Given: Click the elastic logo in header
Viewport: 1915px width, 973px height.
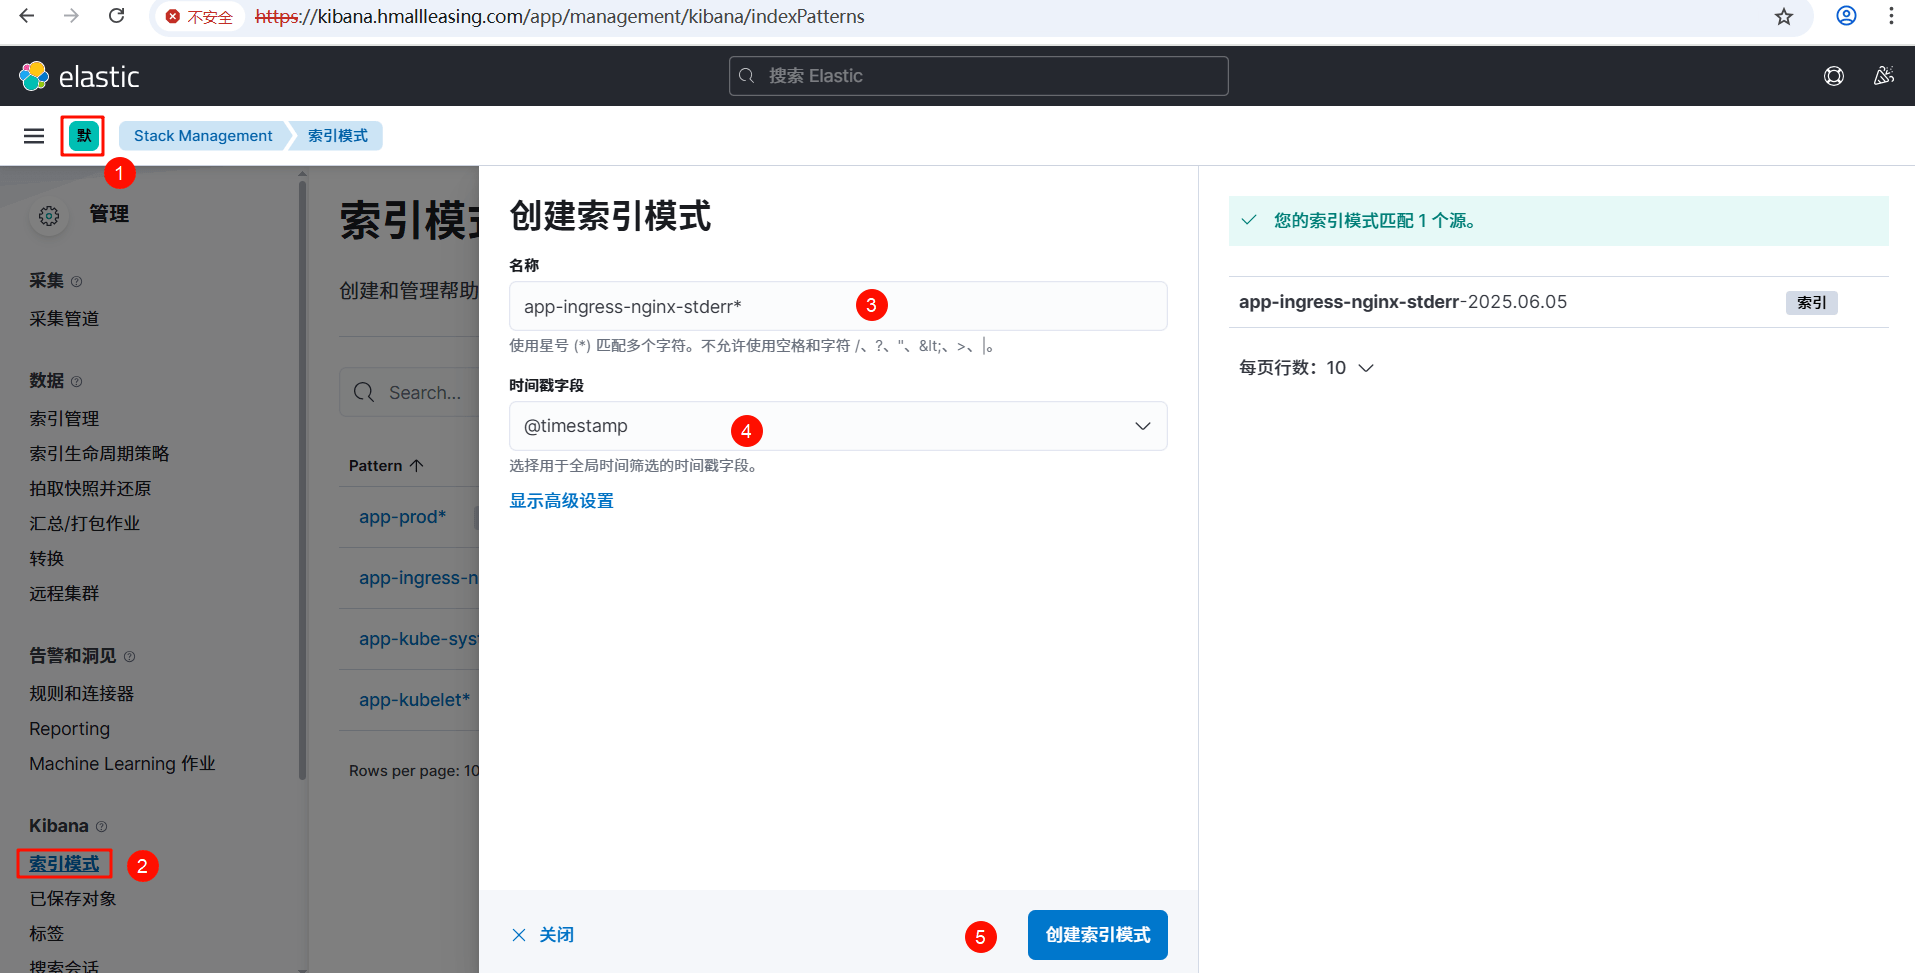Looking at the screenshot, I should coord(79,76).
